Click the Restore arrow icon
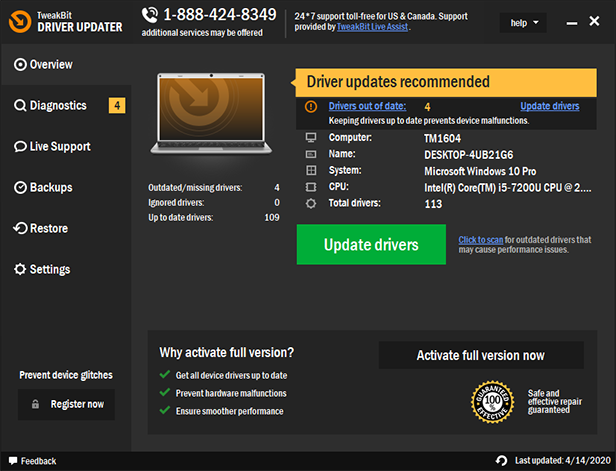This screenshot has width=616, height=471. click(x=20, y=228)
